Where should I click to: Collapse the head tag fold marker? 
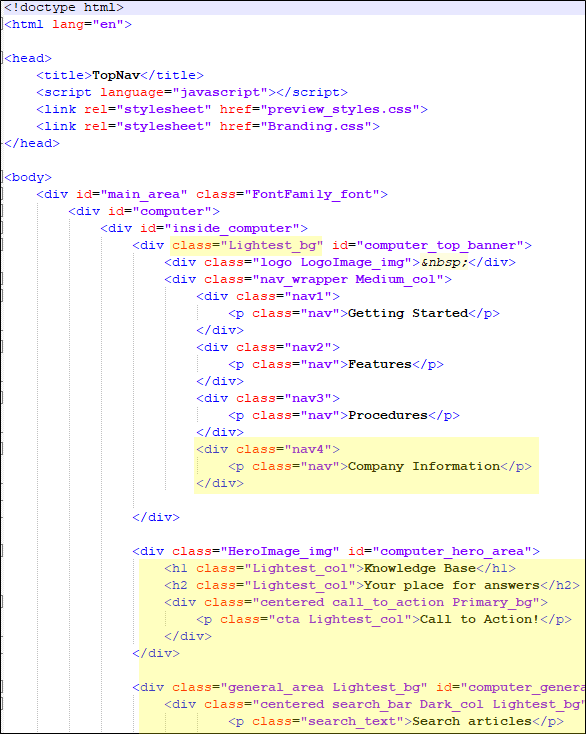coord(2,58)
